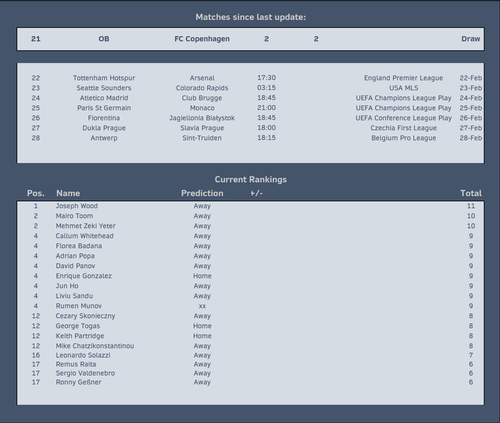Screen dimensions: 500x423
Task: Click the '+/-' column header
Action: point(257,193)
